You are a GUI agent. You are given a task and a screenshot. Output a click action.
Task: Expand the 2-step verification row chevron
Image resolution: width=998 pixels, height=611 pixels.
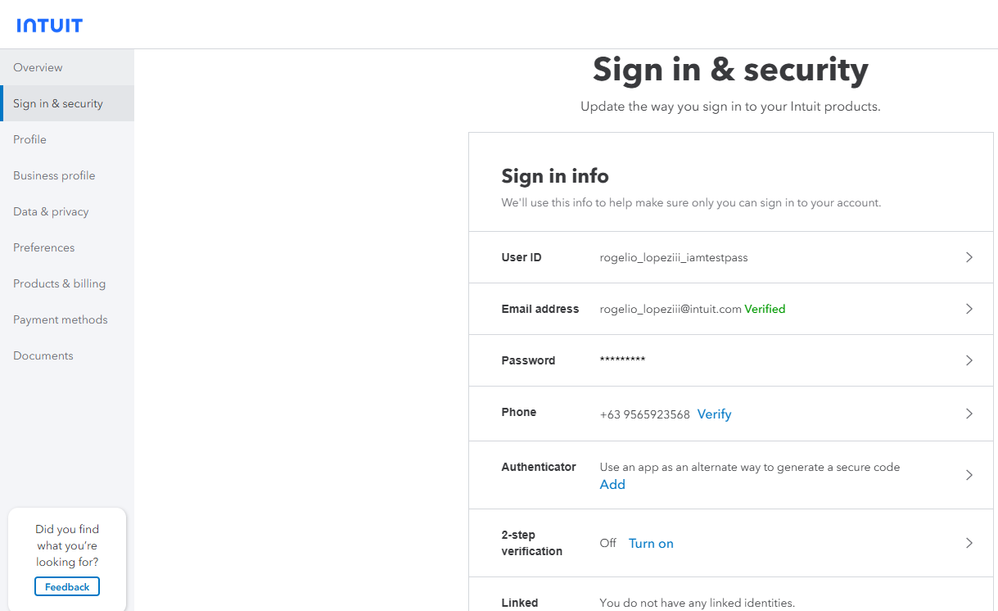point(968,543)
